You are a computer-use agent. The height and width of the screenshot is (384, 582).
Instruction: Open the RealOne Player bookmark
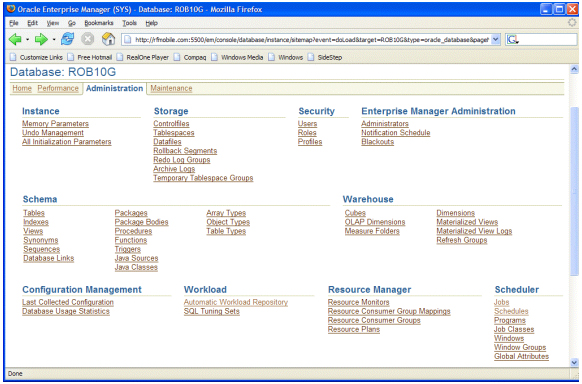coord(143,57)
